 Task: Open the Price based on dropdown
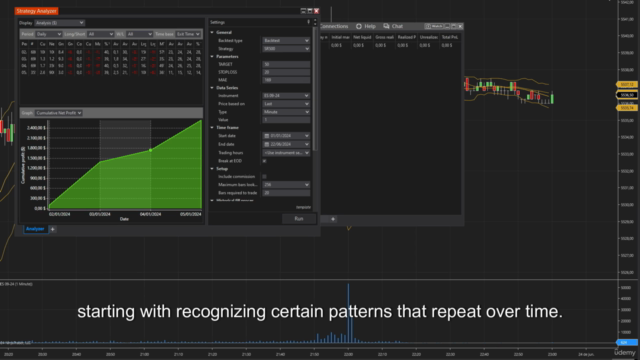click(286, 104)
